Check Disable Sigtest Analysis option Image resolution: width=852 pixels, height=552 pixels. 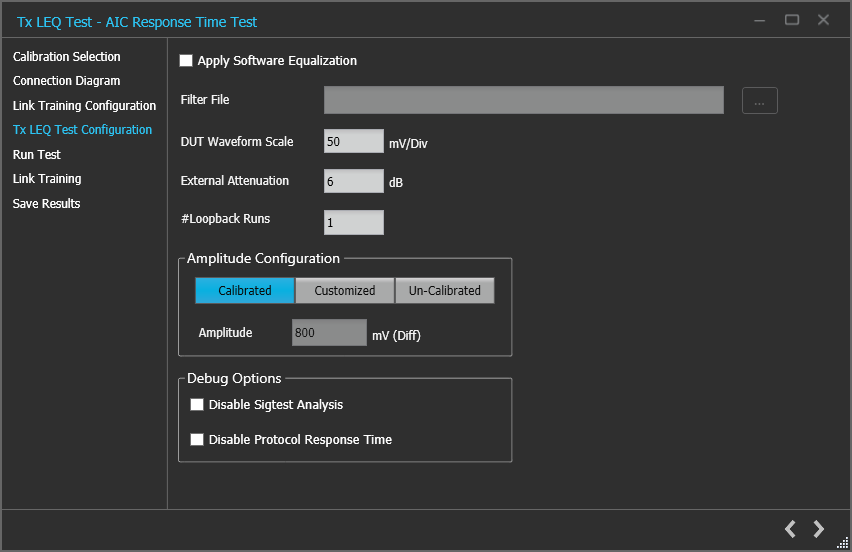(197, 405)
